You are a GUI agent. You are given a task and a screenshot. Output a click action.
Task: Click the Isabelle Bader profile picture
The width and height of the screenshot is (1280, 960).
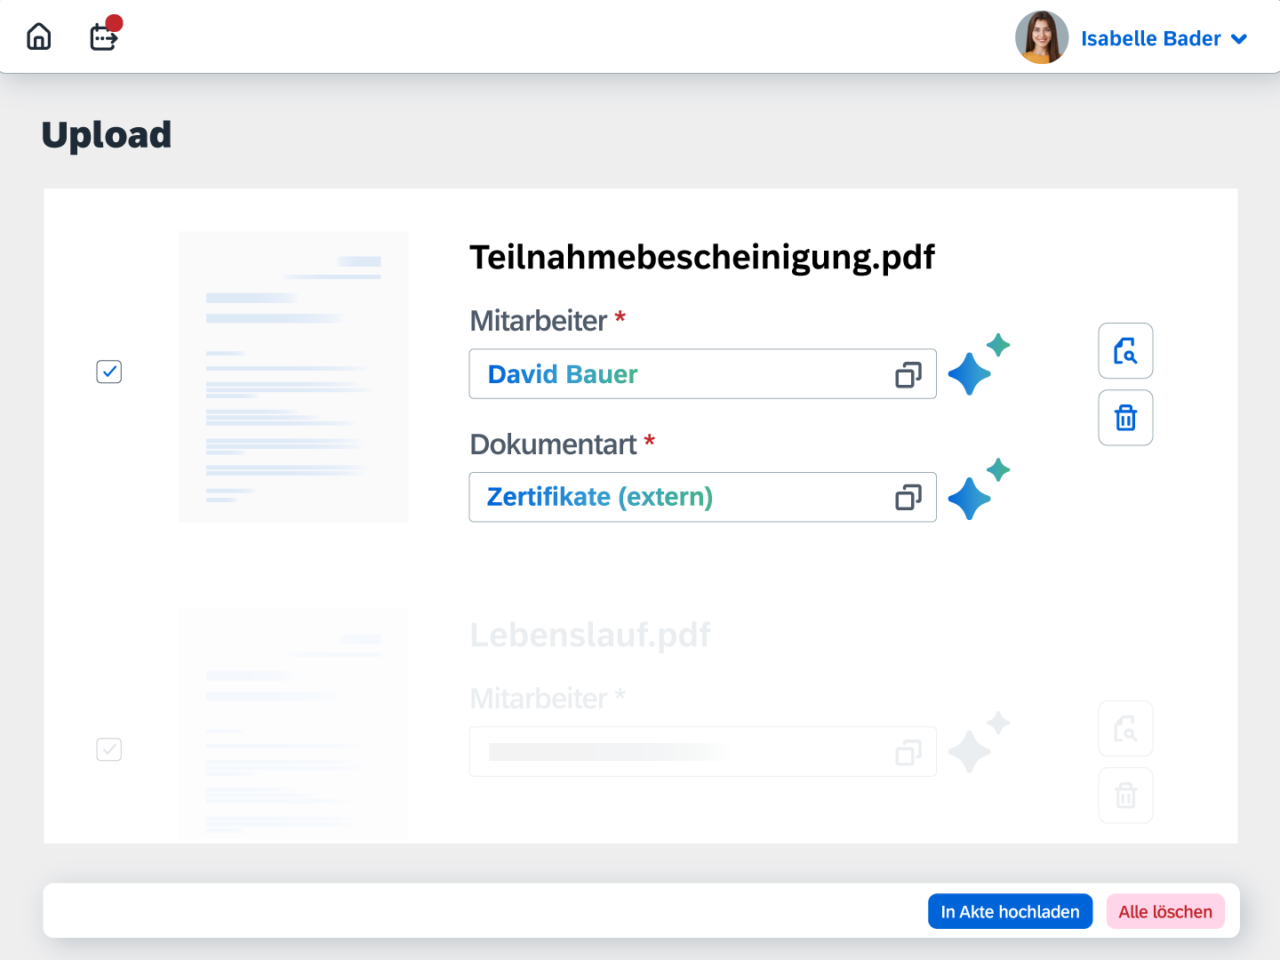coord(1041,37)
